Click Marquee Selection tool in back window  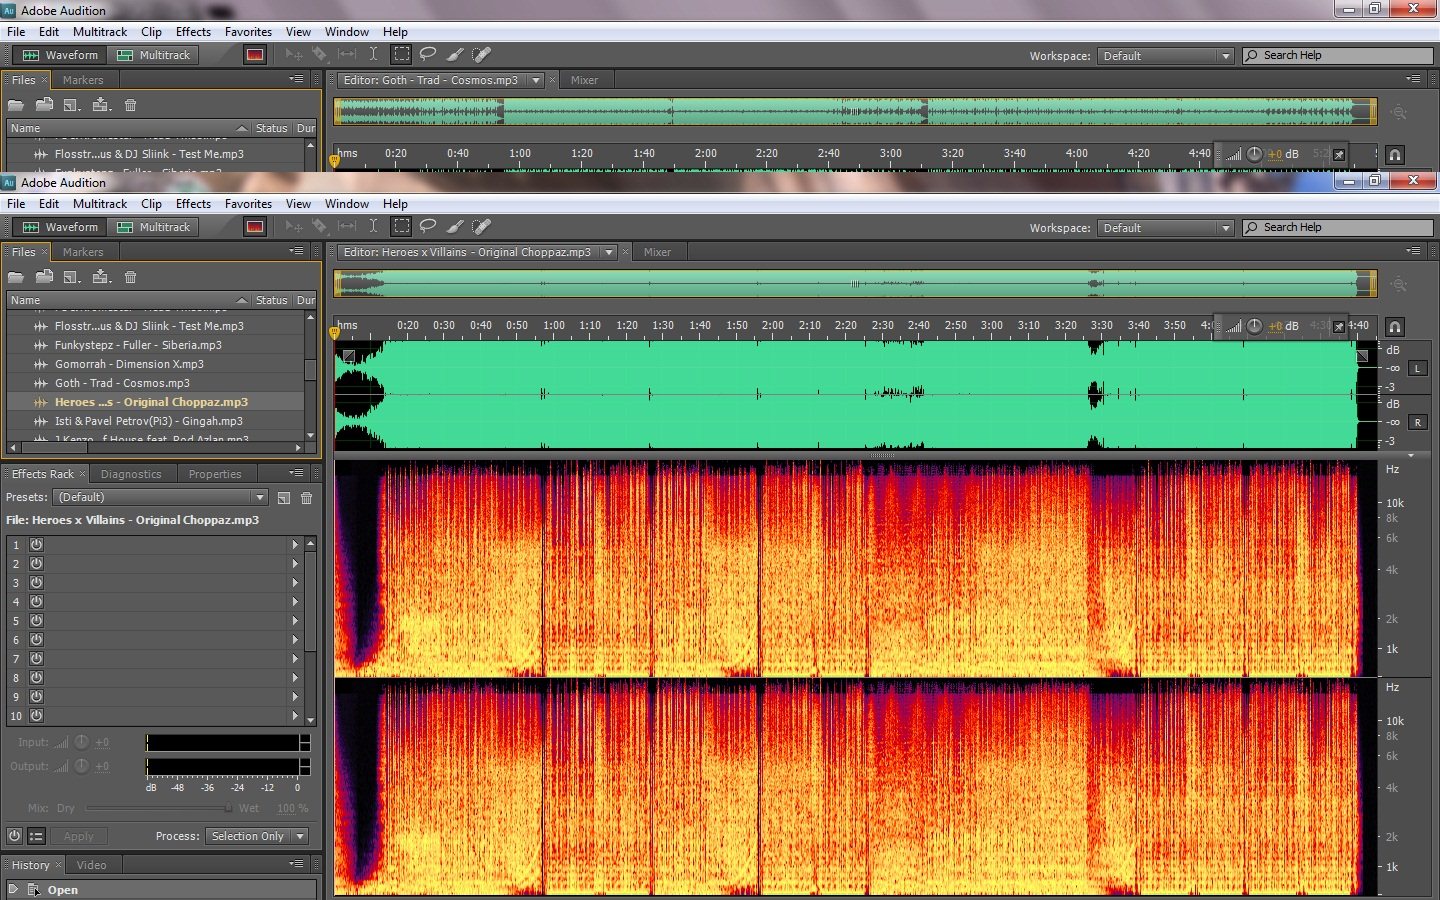[x=401, y=55]
